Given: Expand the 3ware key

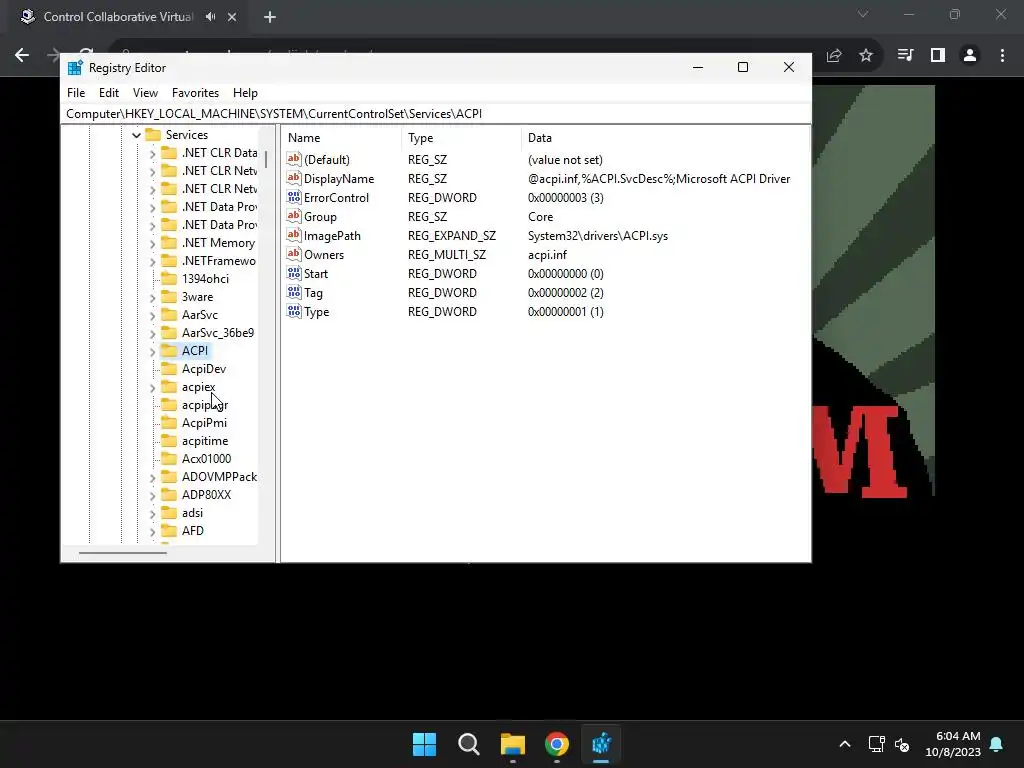Looking at the screenshot, I should [153, 298].
